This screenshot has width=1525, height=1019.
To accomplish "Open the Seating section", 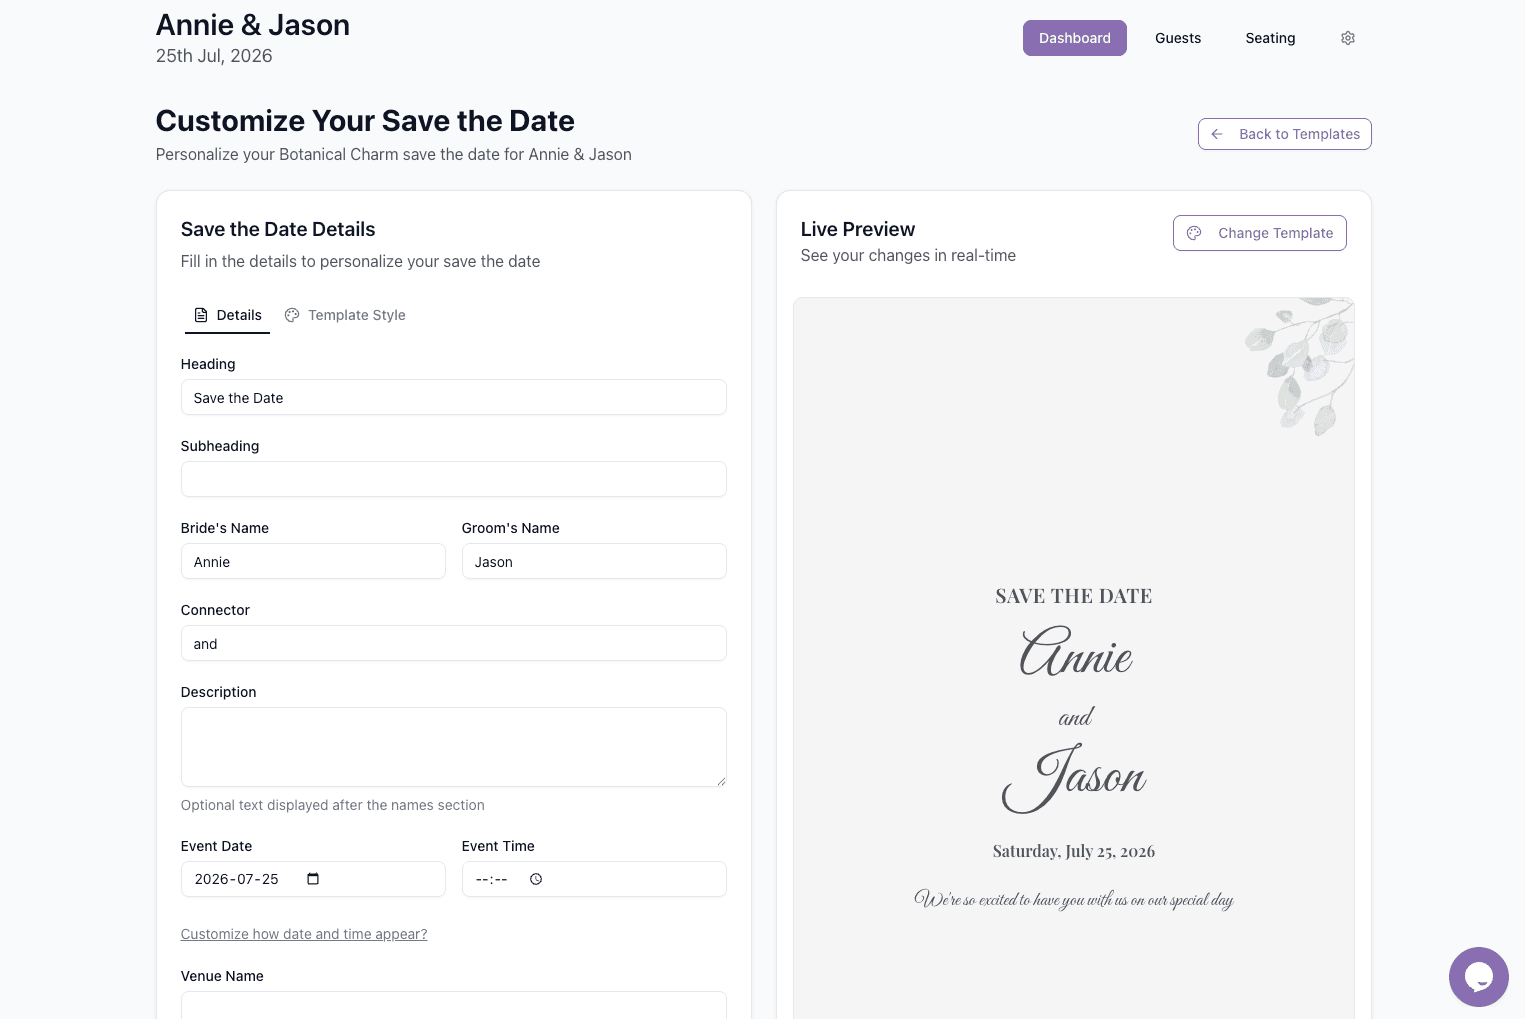I will (x=1270, y=37).
